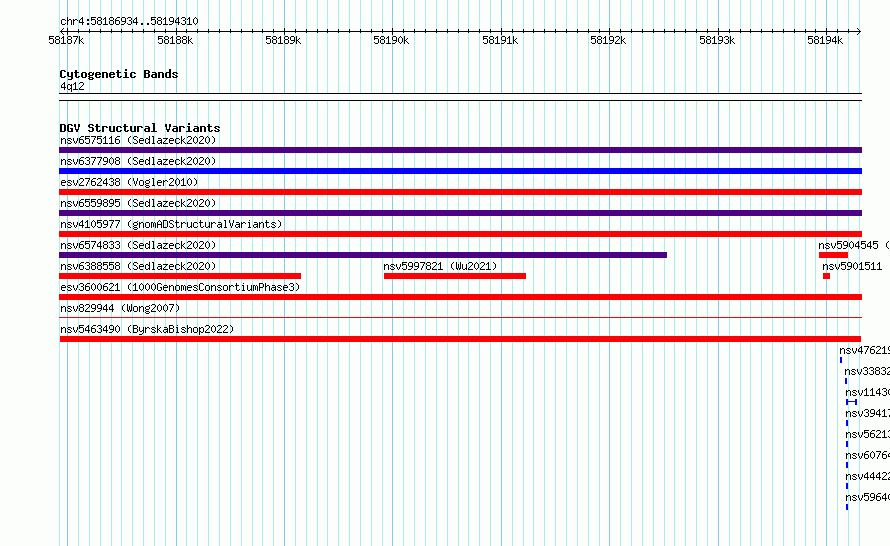Open esv3600621 (1000GenomesConsortiumPhase3) label
Image resolution: width=890 pixels, height=546 pixels.
click(180, 287)
